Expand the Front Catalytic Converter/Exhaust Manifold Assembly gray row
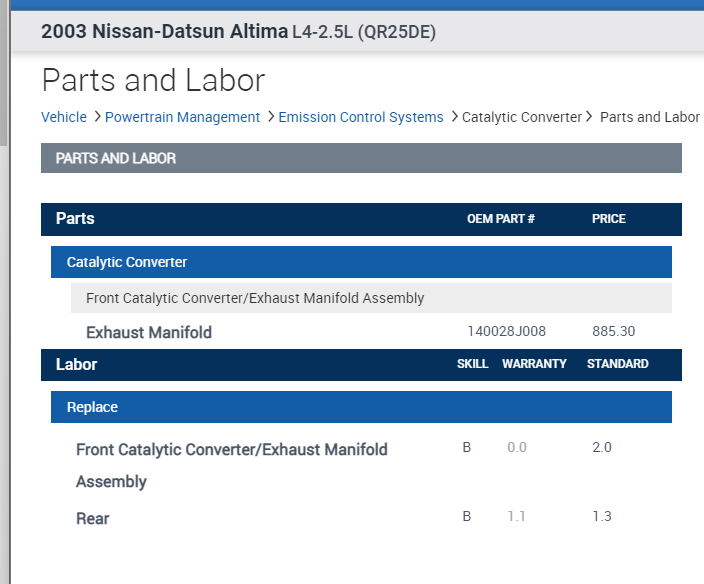Image resolution: width=704 pixels, height=584 pixels. (x=371, y=298)
